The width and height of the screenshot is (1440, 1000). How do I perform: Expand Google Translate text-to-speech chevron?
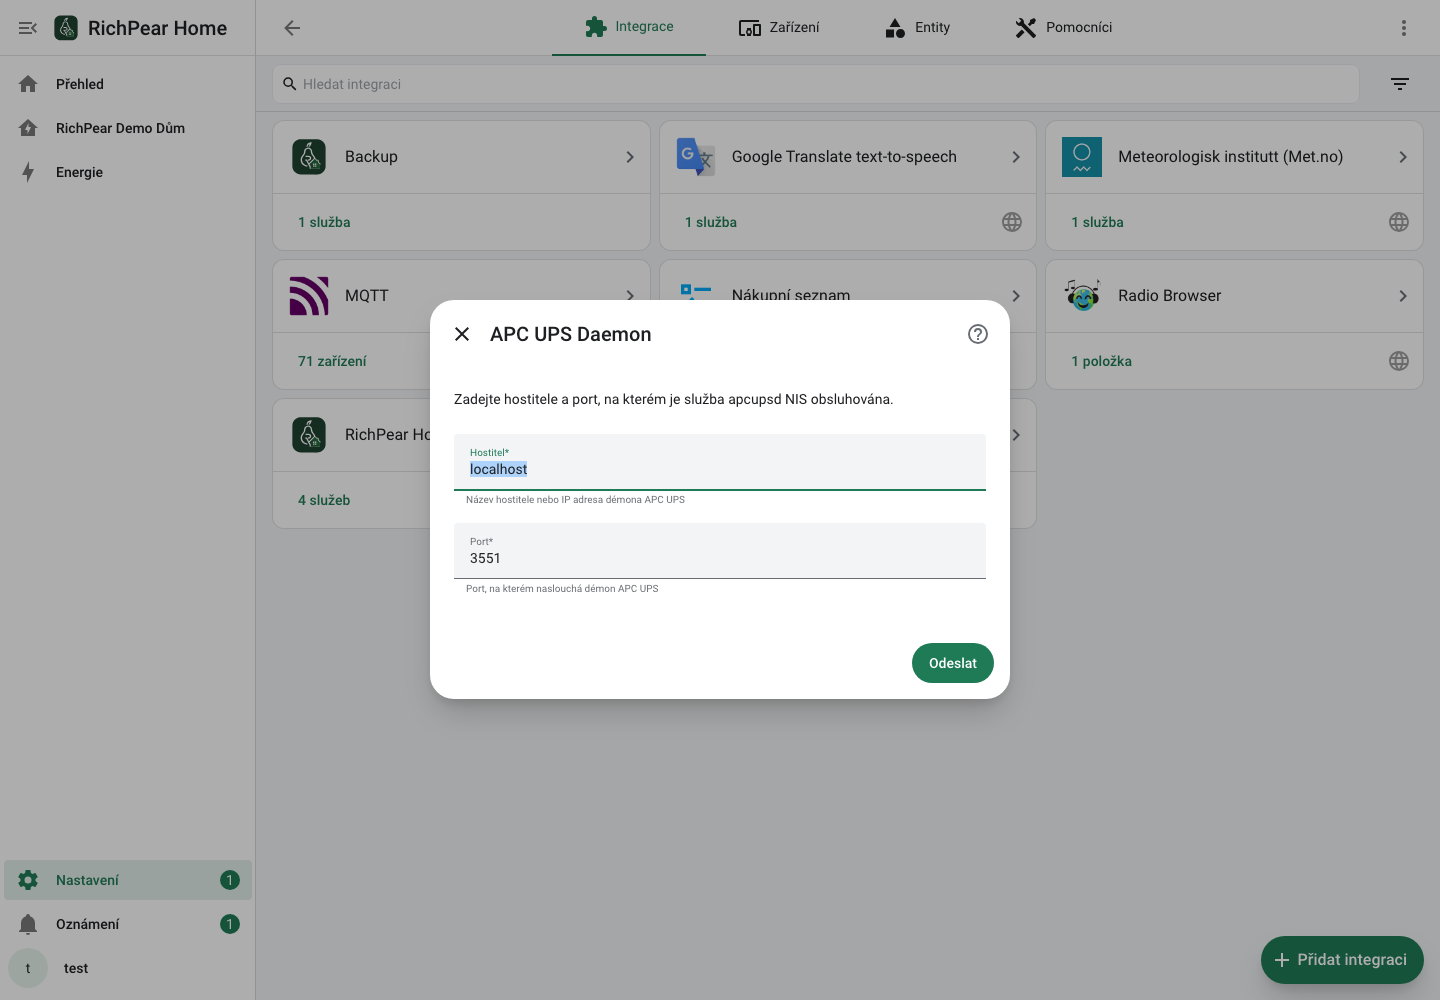pyautogui.click(x=1016, y=157)
